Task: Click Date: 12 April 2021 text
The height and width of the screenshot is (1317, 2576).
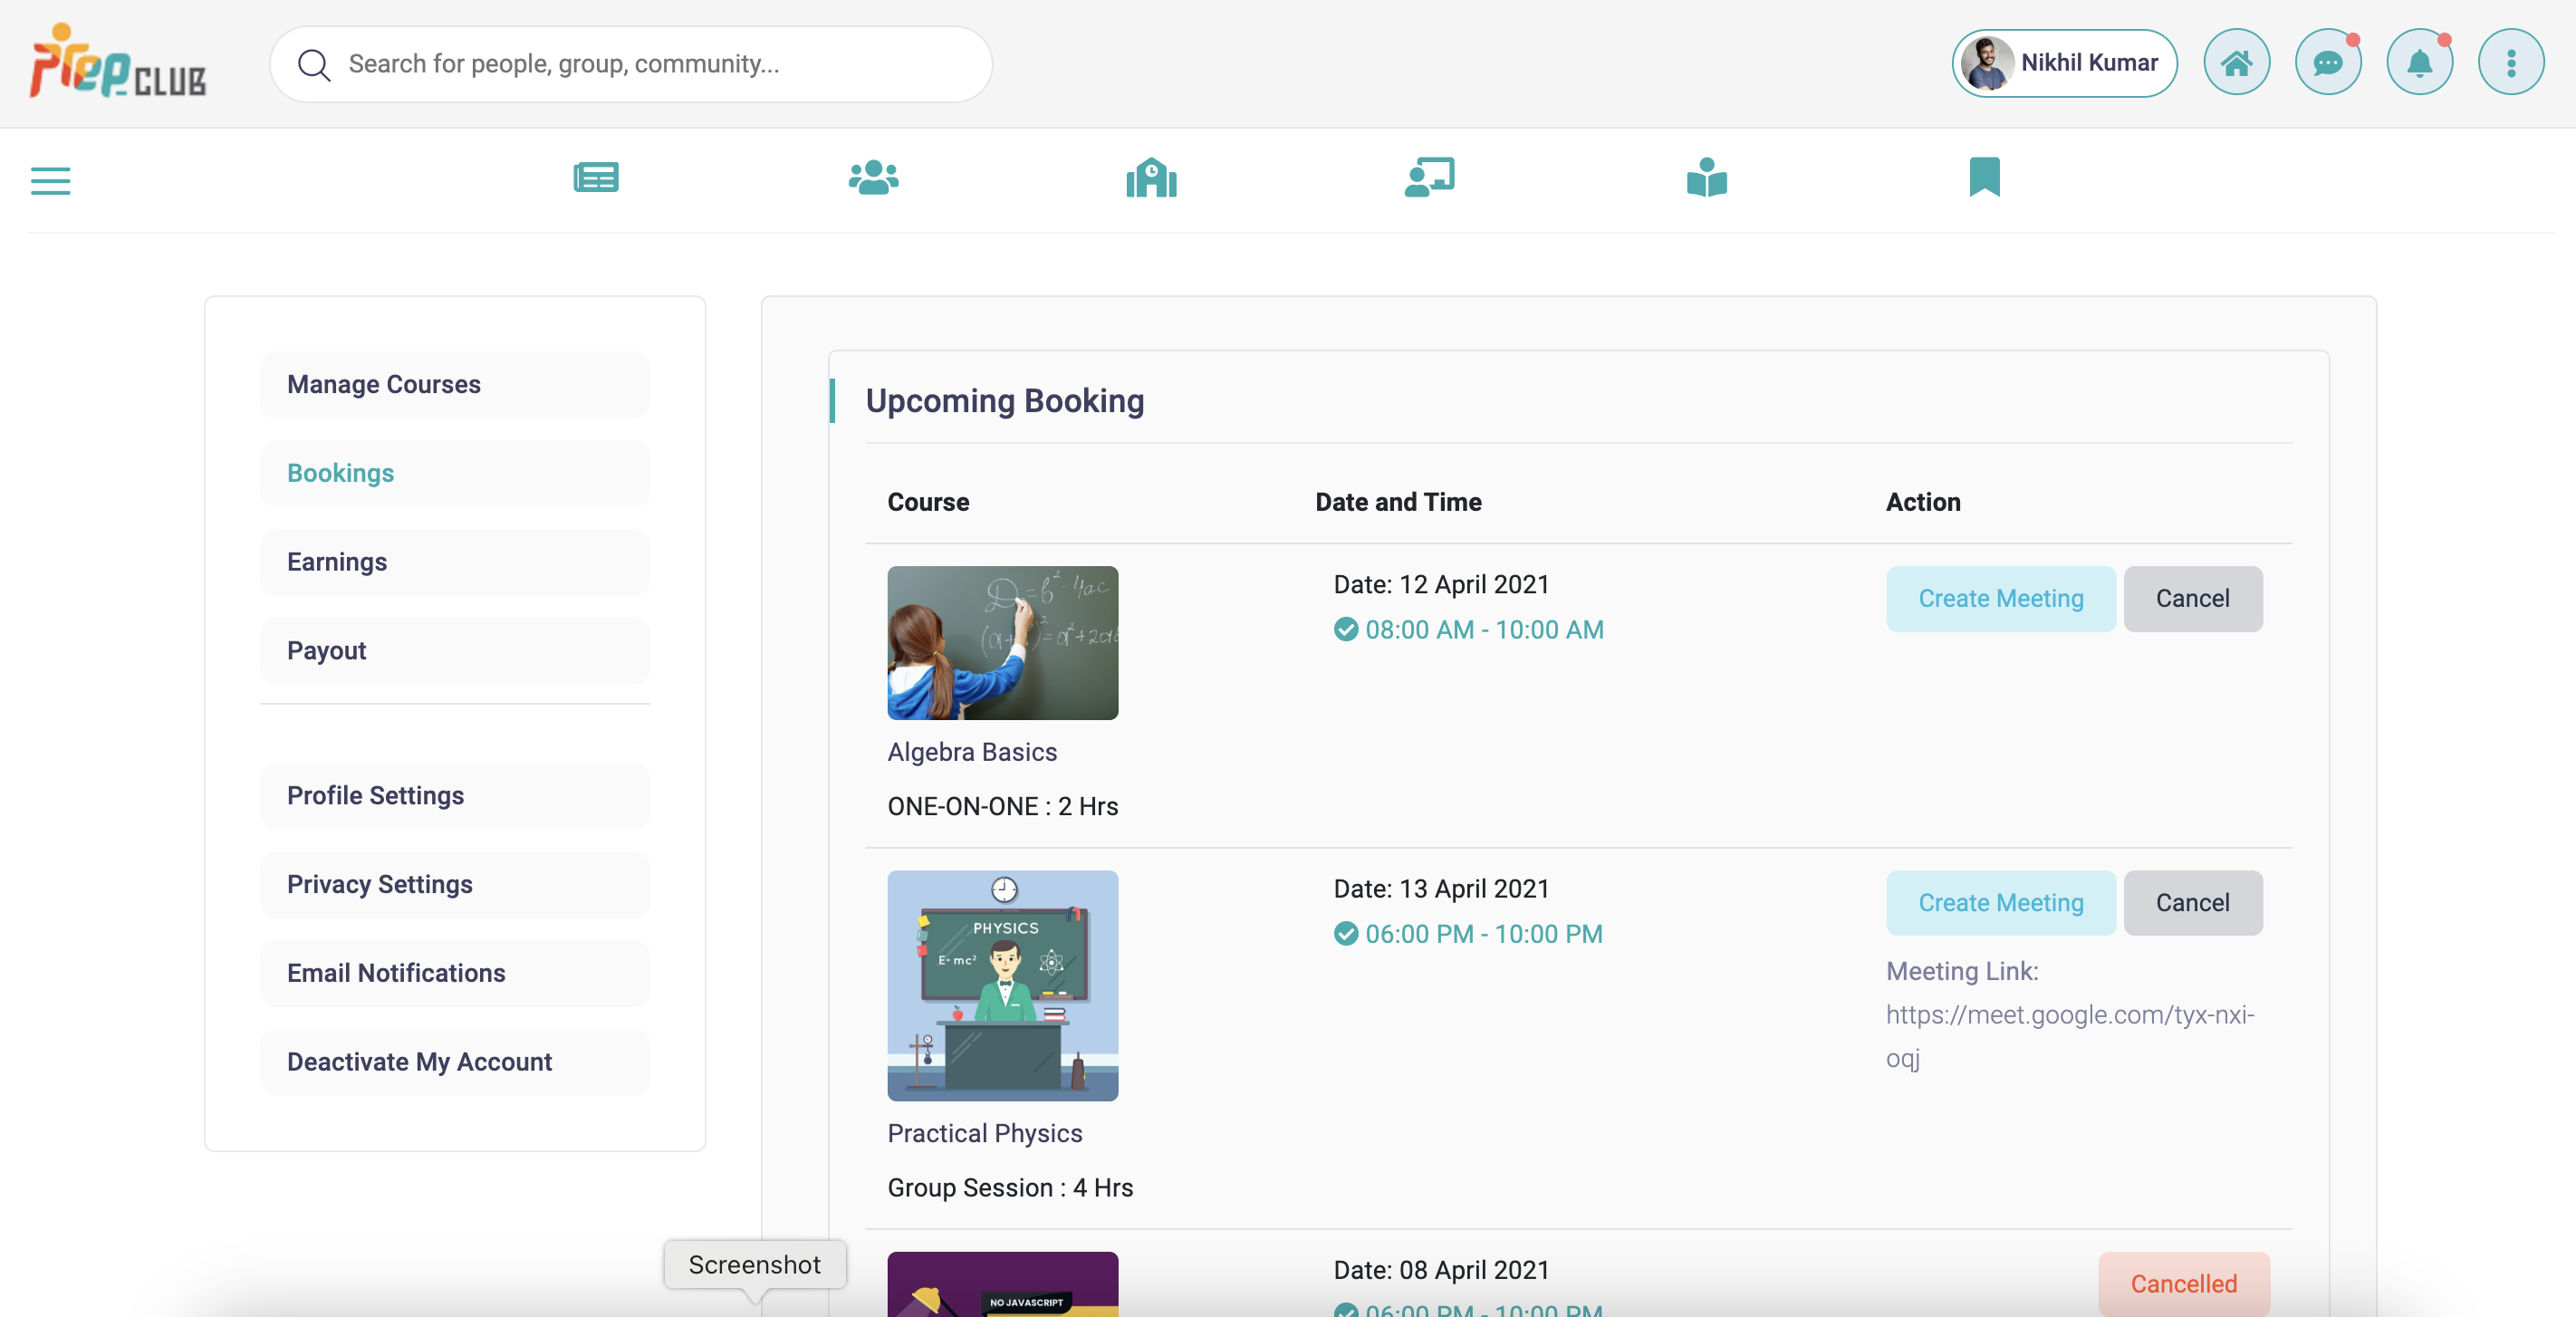Action: 1441,585
